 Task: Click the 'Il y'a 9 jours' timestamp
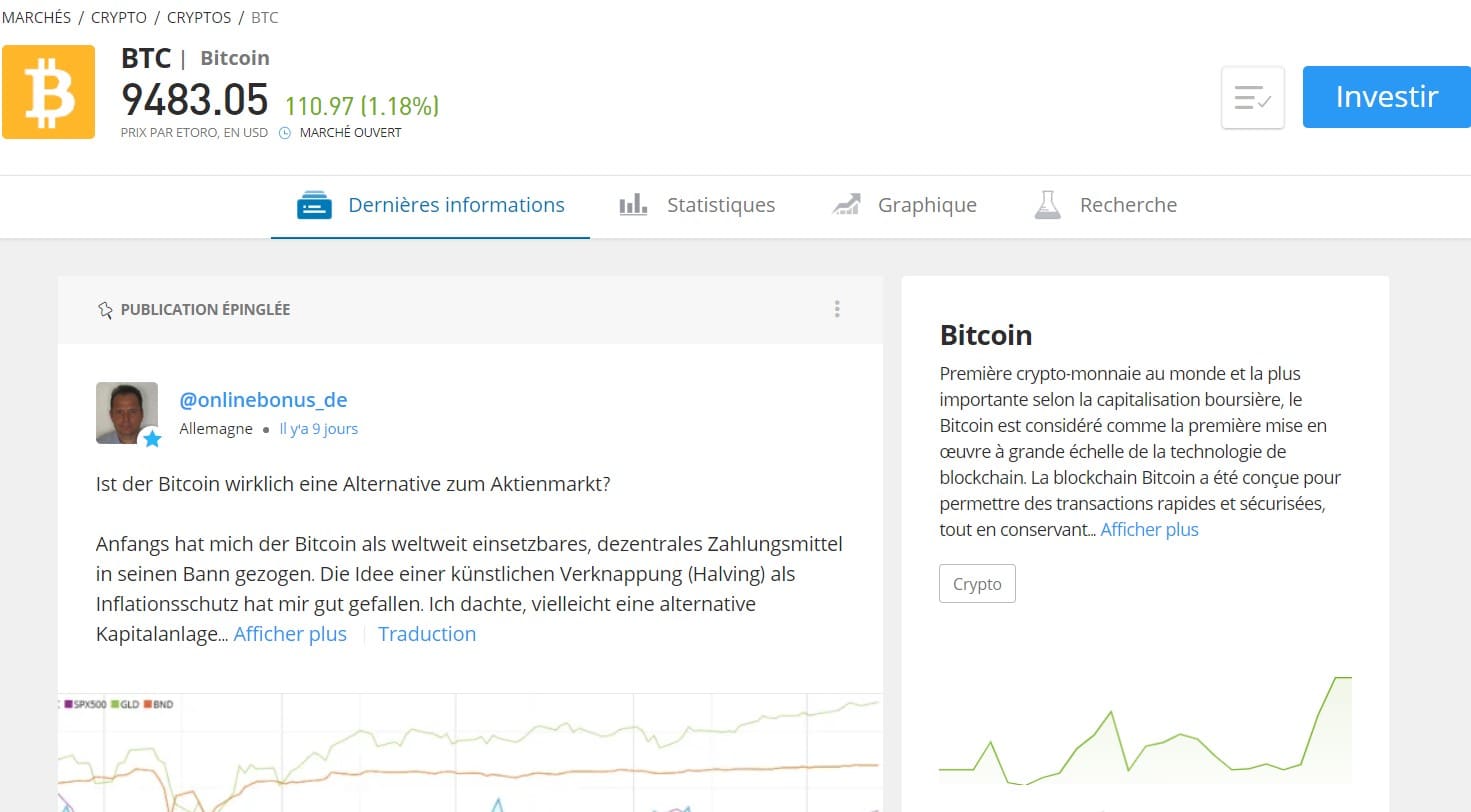(x=318, y=429)
